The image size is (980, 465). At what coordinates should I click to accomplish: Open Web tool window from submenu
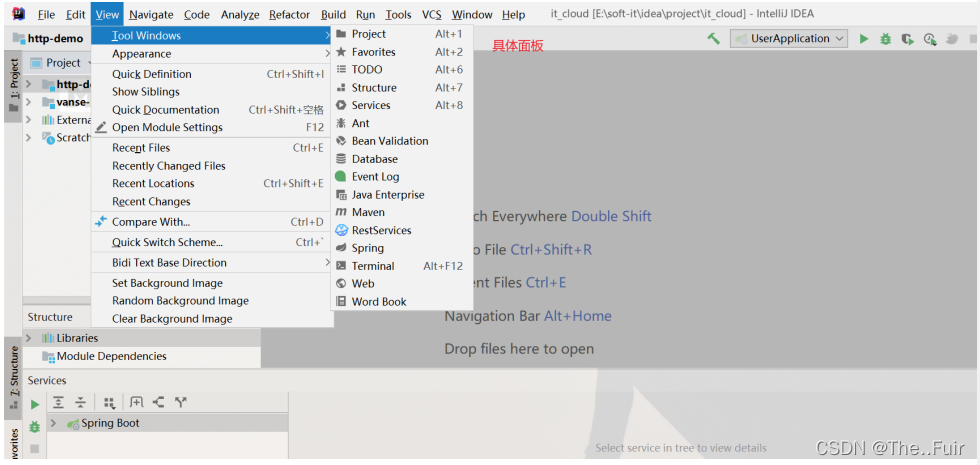402,283
